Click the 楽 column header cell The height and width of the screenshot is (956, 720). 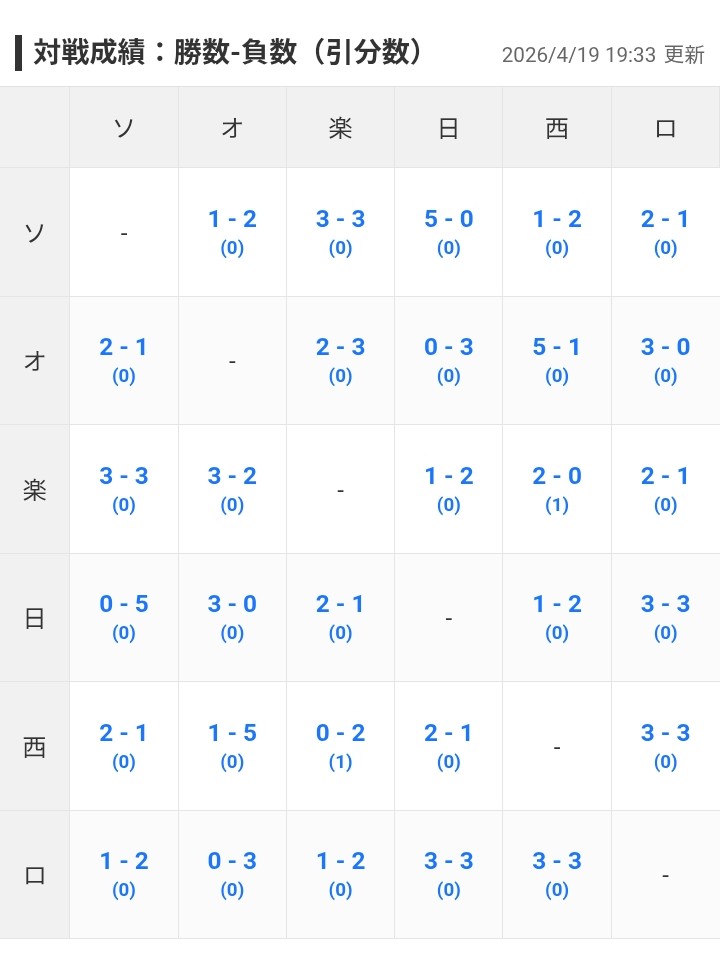coord(340,128)
